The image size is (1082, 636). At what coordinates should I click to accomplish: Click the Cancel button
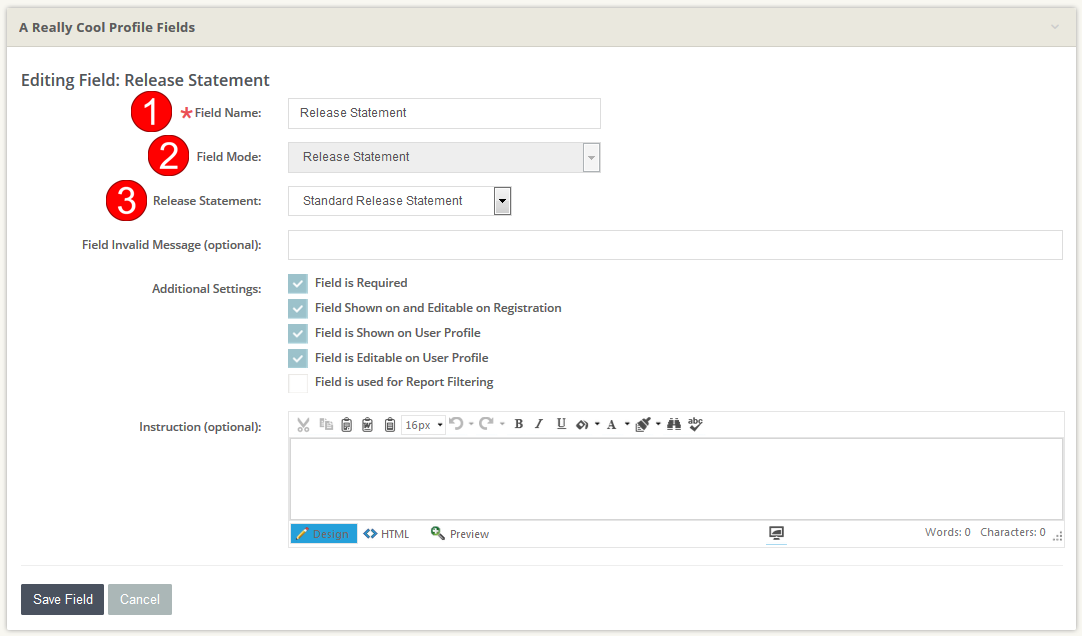click(140, 600)
